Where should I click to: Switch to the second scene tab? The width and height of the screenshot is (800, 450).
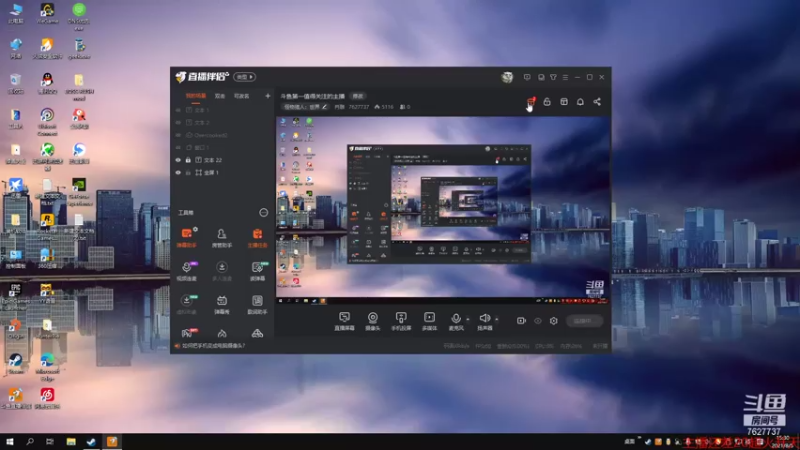pyautogui.click(x=219, y=96)
